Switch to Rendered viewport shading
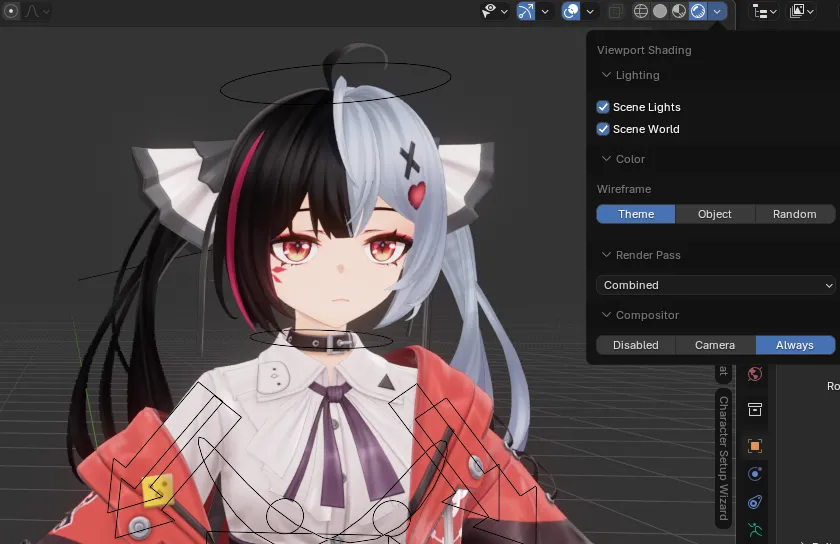This screenshot has width=840, height=544. click(x=698, y=11)
